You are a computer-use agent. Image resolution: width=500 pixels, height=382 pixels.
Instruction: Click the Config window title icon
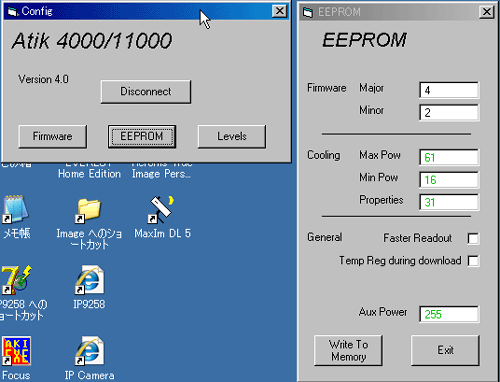pos(13,12)
